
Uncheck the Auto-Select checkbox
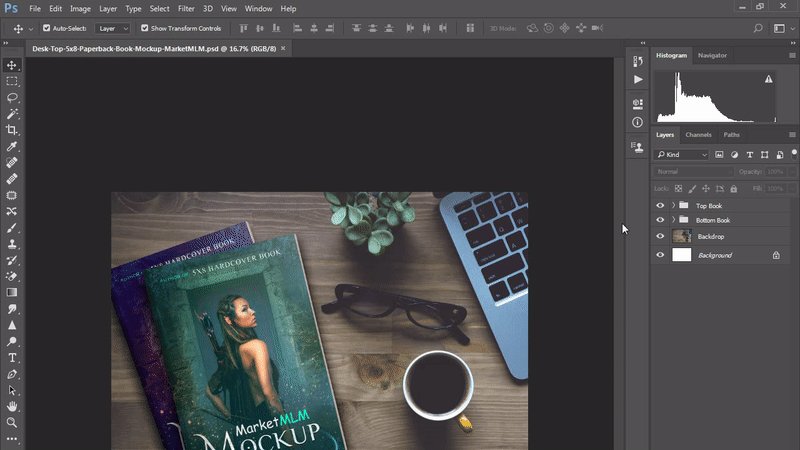pos(46,28)
